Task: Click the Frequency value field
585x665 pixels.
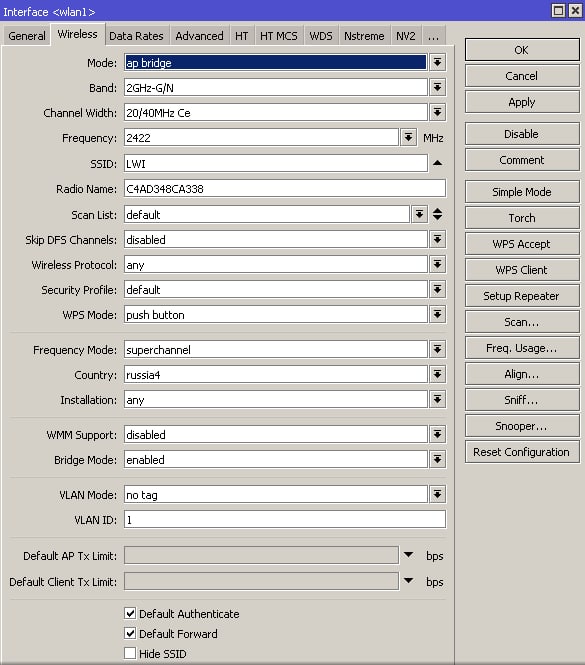Action: (261, 137)
